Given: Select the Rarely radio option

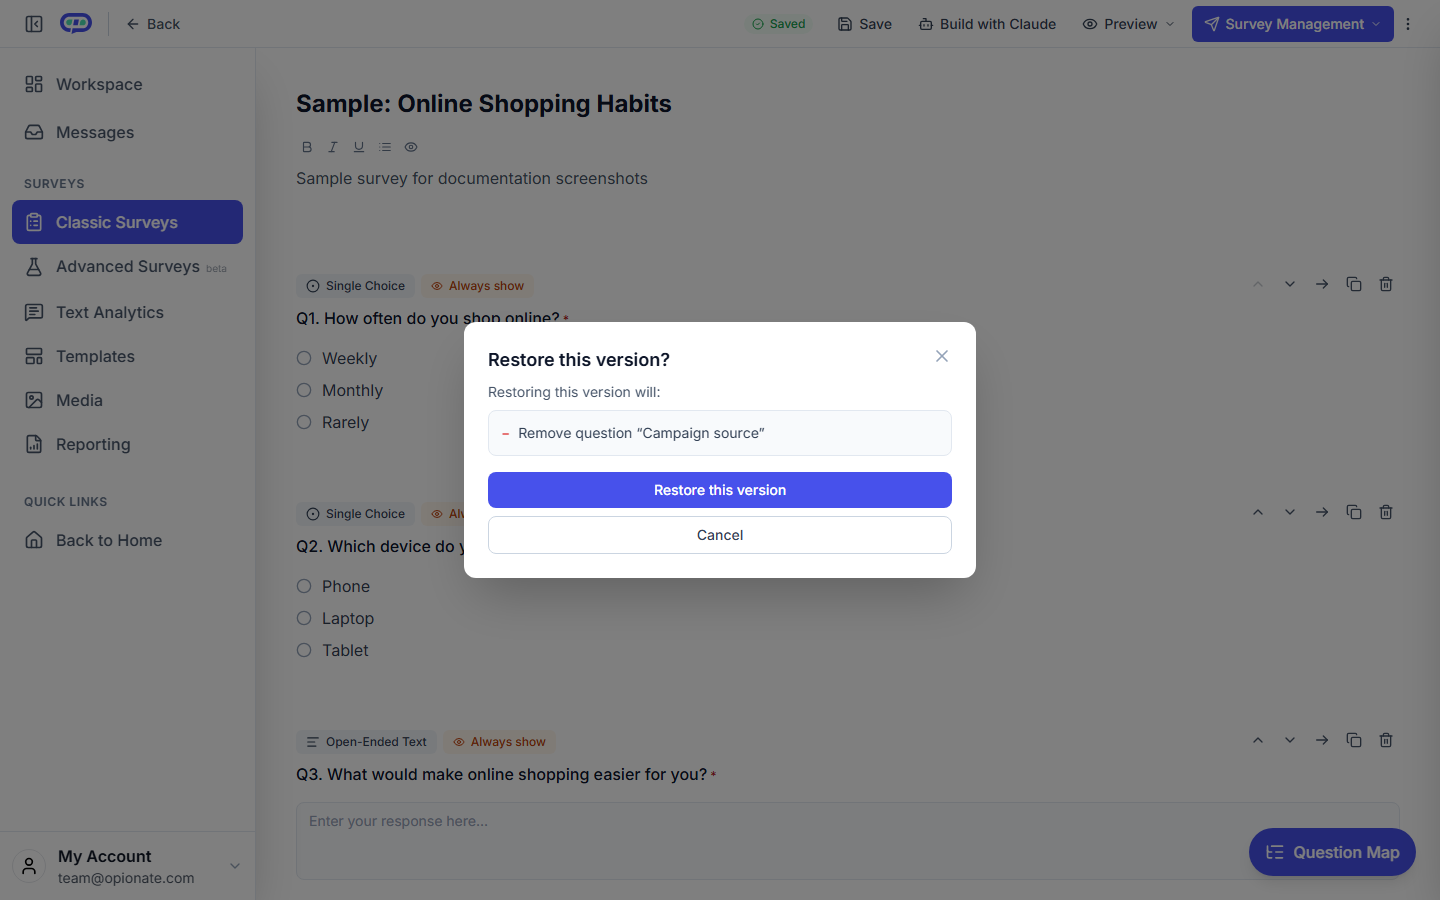Looking at the screenshot, I should 304,422.
